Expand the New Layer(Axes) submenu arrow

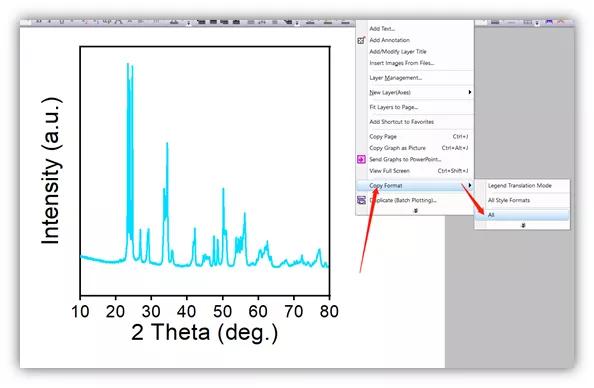pos(470,92)
